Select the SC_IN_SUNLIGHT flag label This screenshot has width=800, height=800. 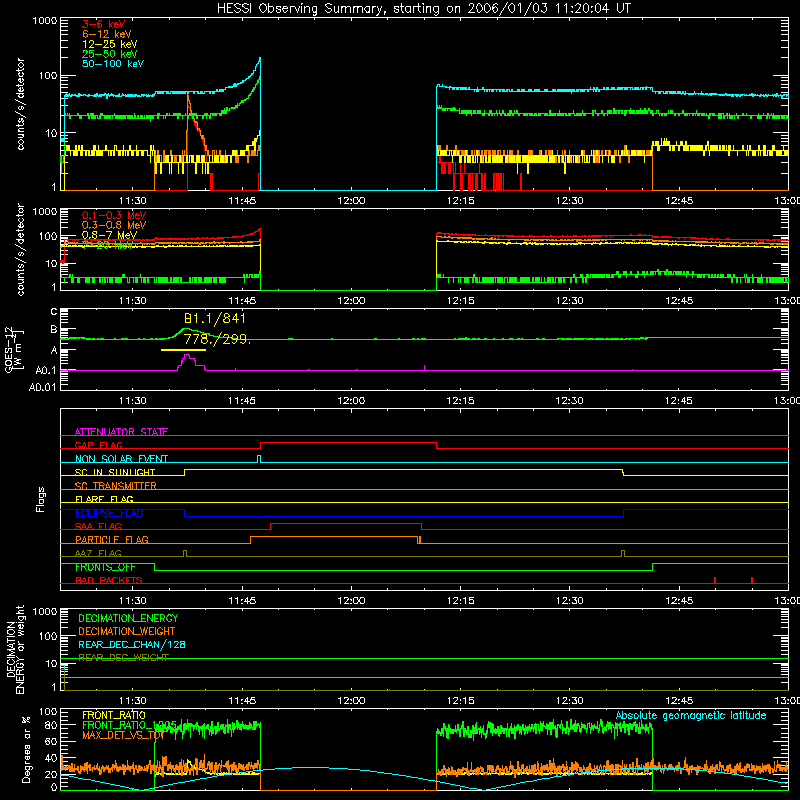coord(115,472)
